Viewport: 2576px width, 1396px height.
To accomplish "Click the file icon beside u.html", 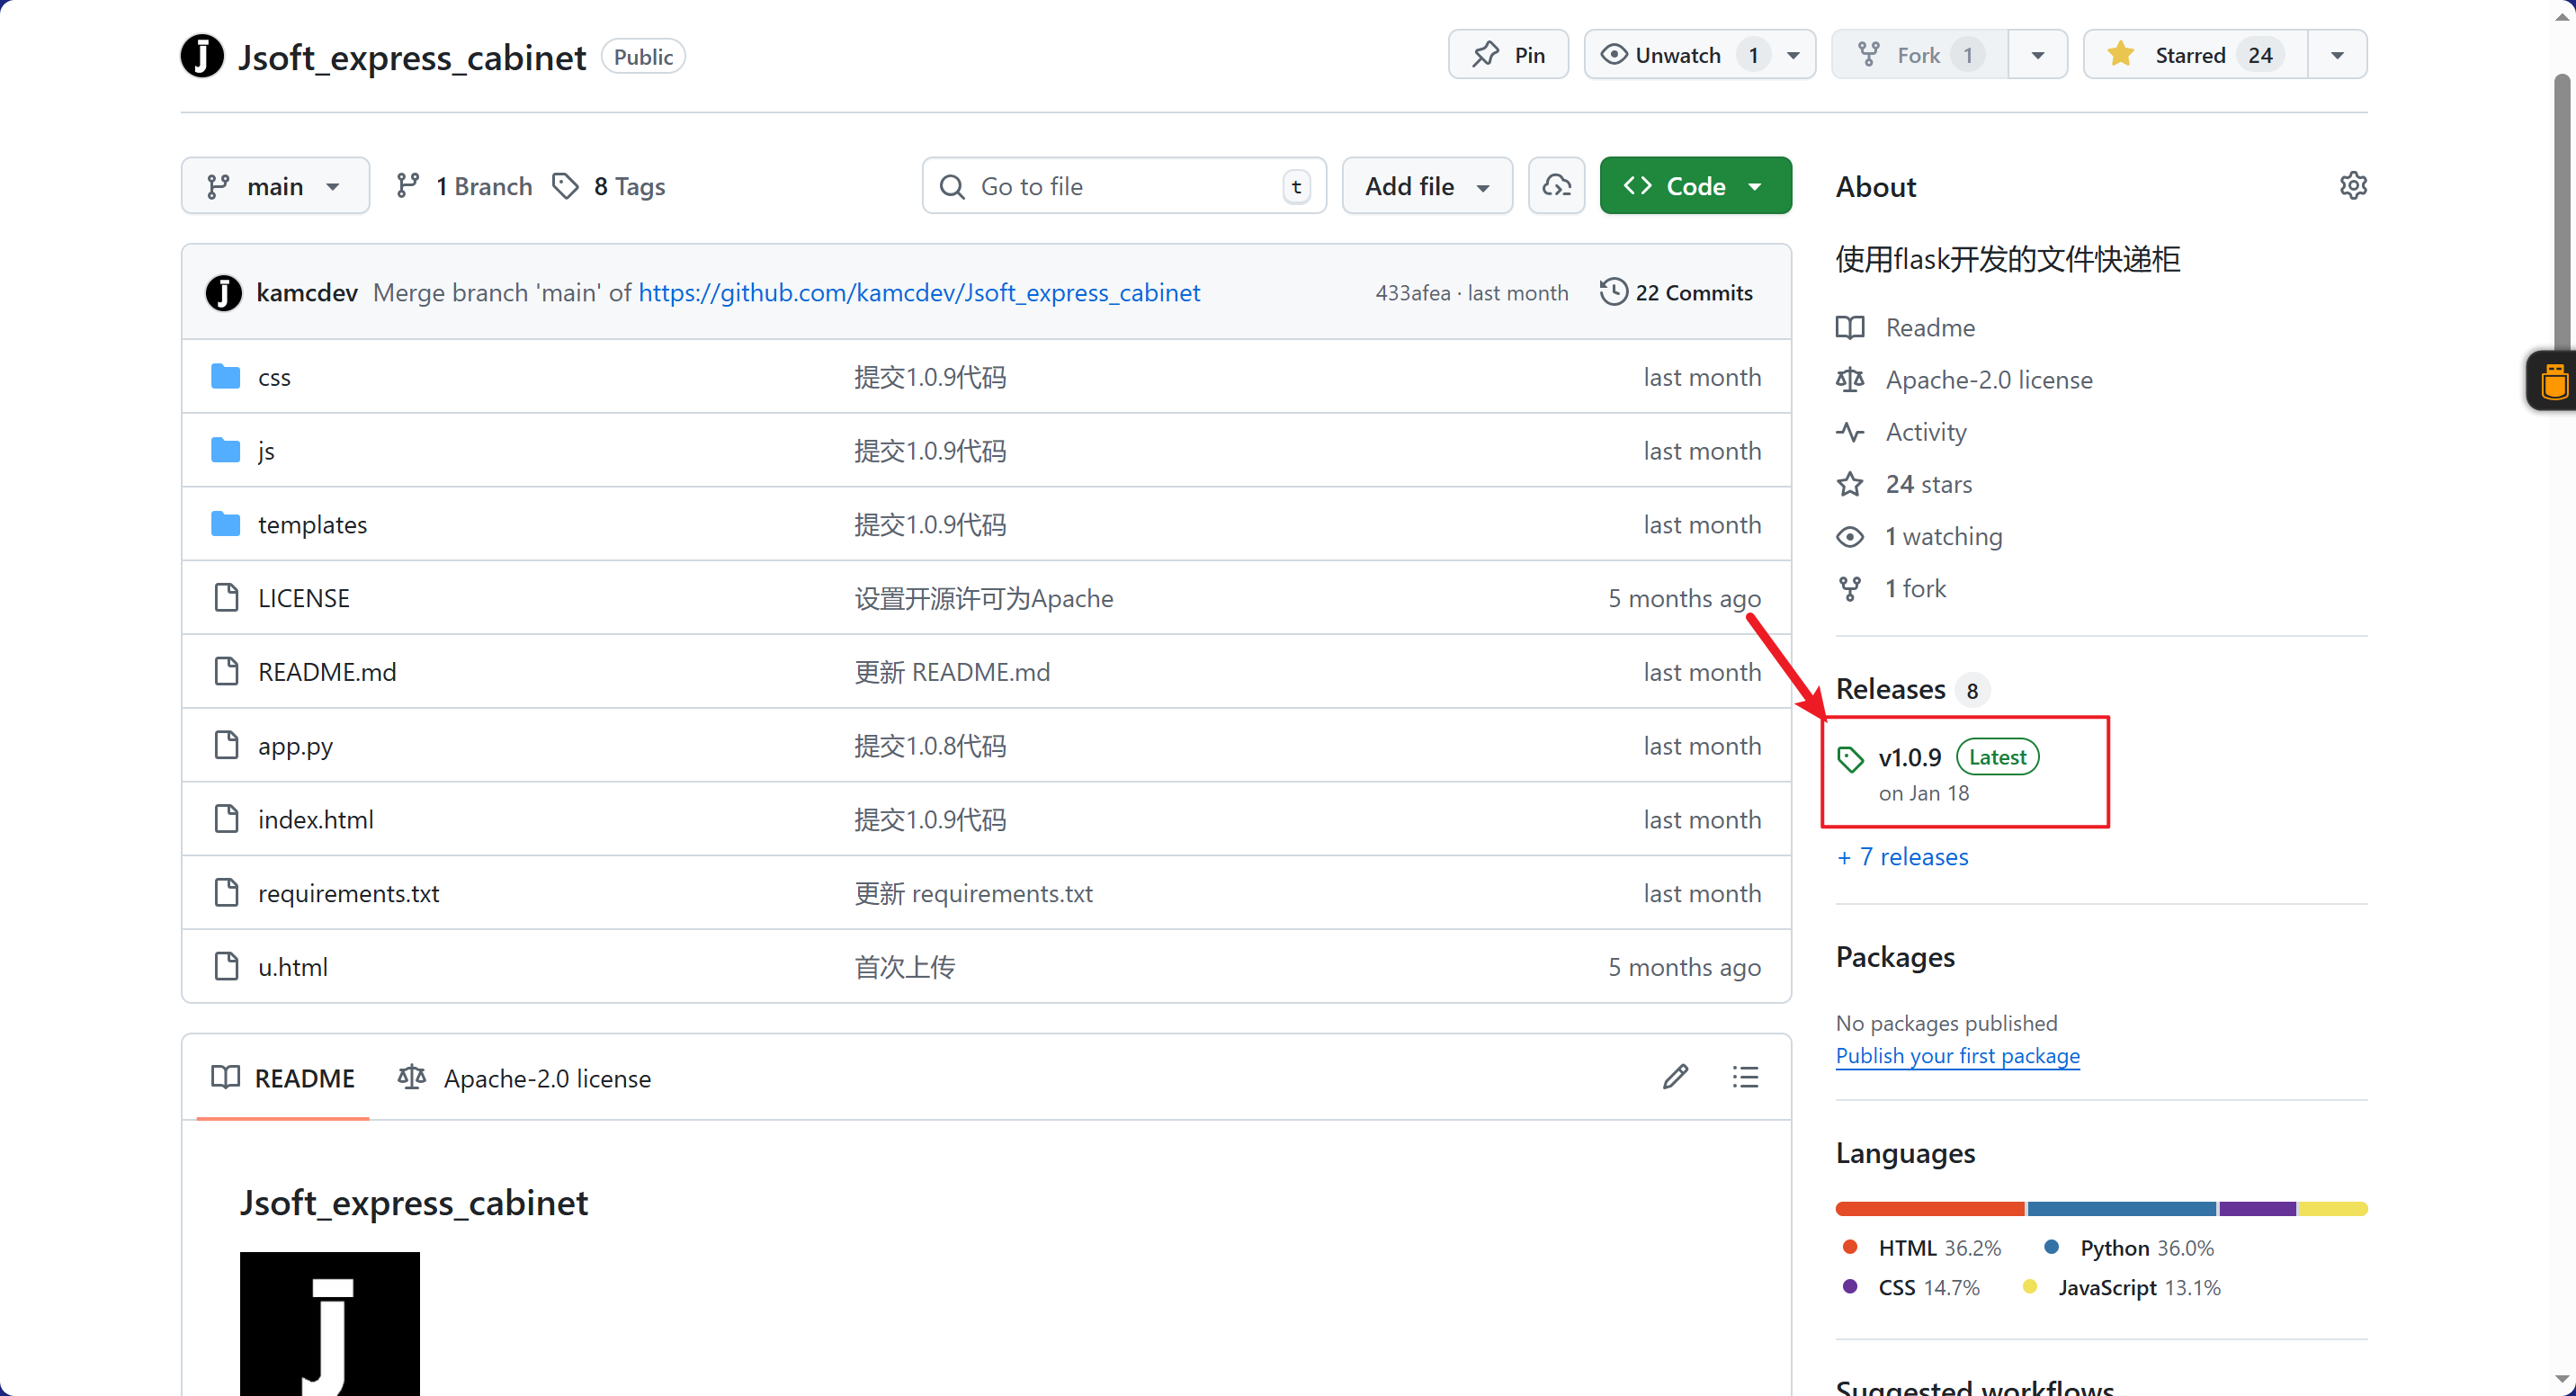I will 227,966.
